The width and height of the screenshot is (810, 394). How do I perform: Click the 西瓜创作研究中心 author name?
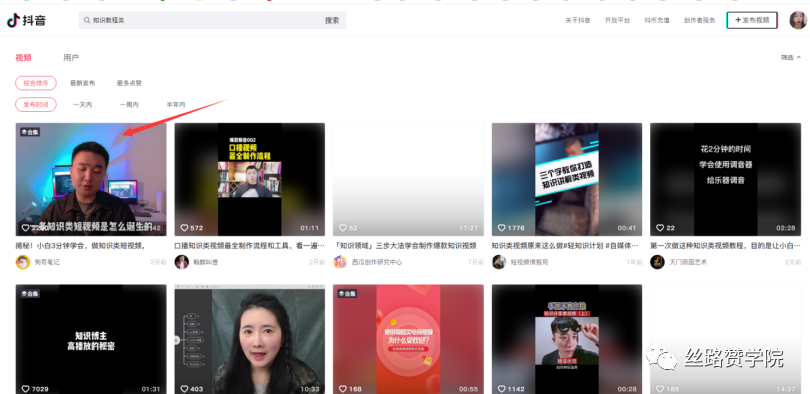coord(377,262)
